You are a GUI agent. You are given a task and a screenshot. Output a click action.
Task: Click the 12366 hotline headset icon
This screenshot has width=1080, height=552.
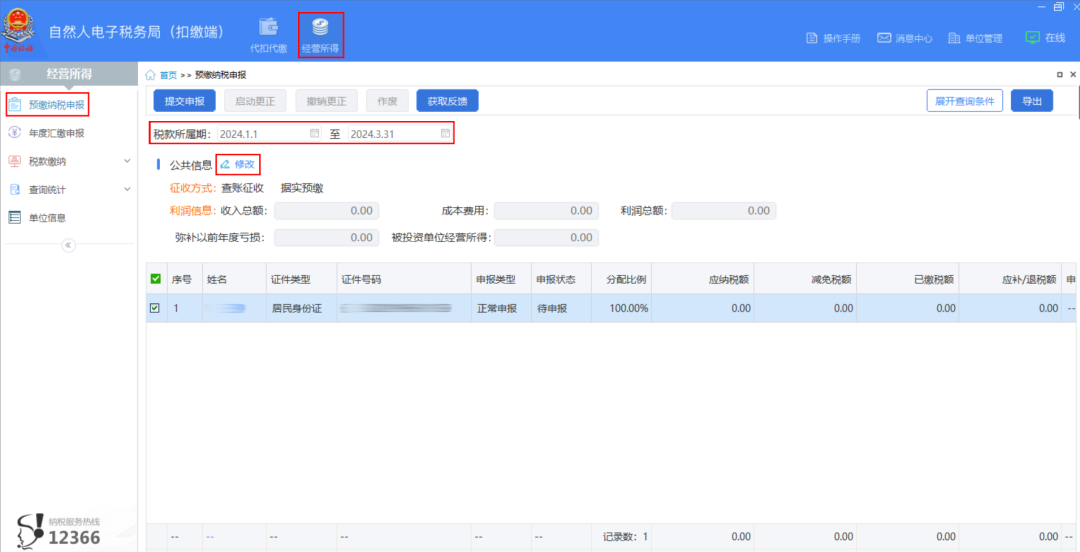click(x=30, y=531)
